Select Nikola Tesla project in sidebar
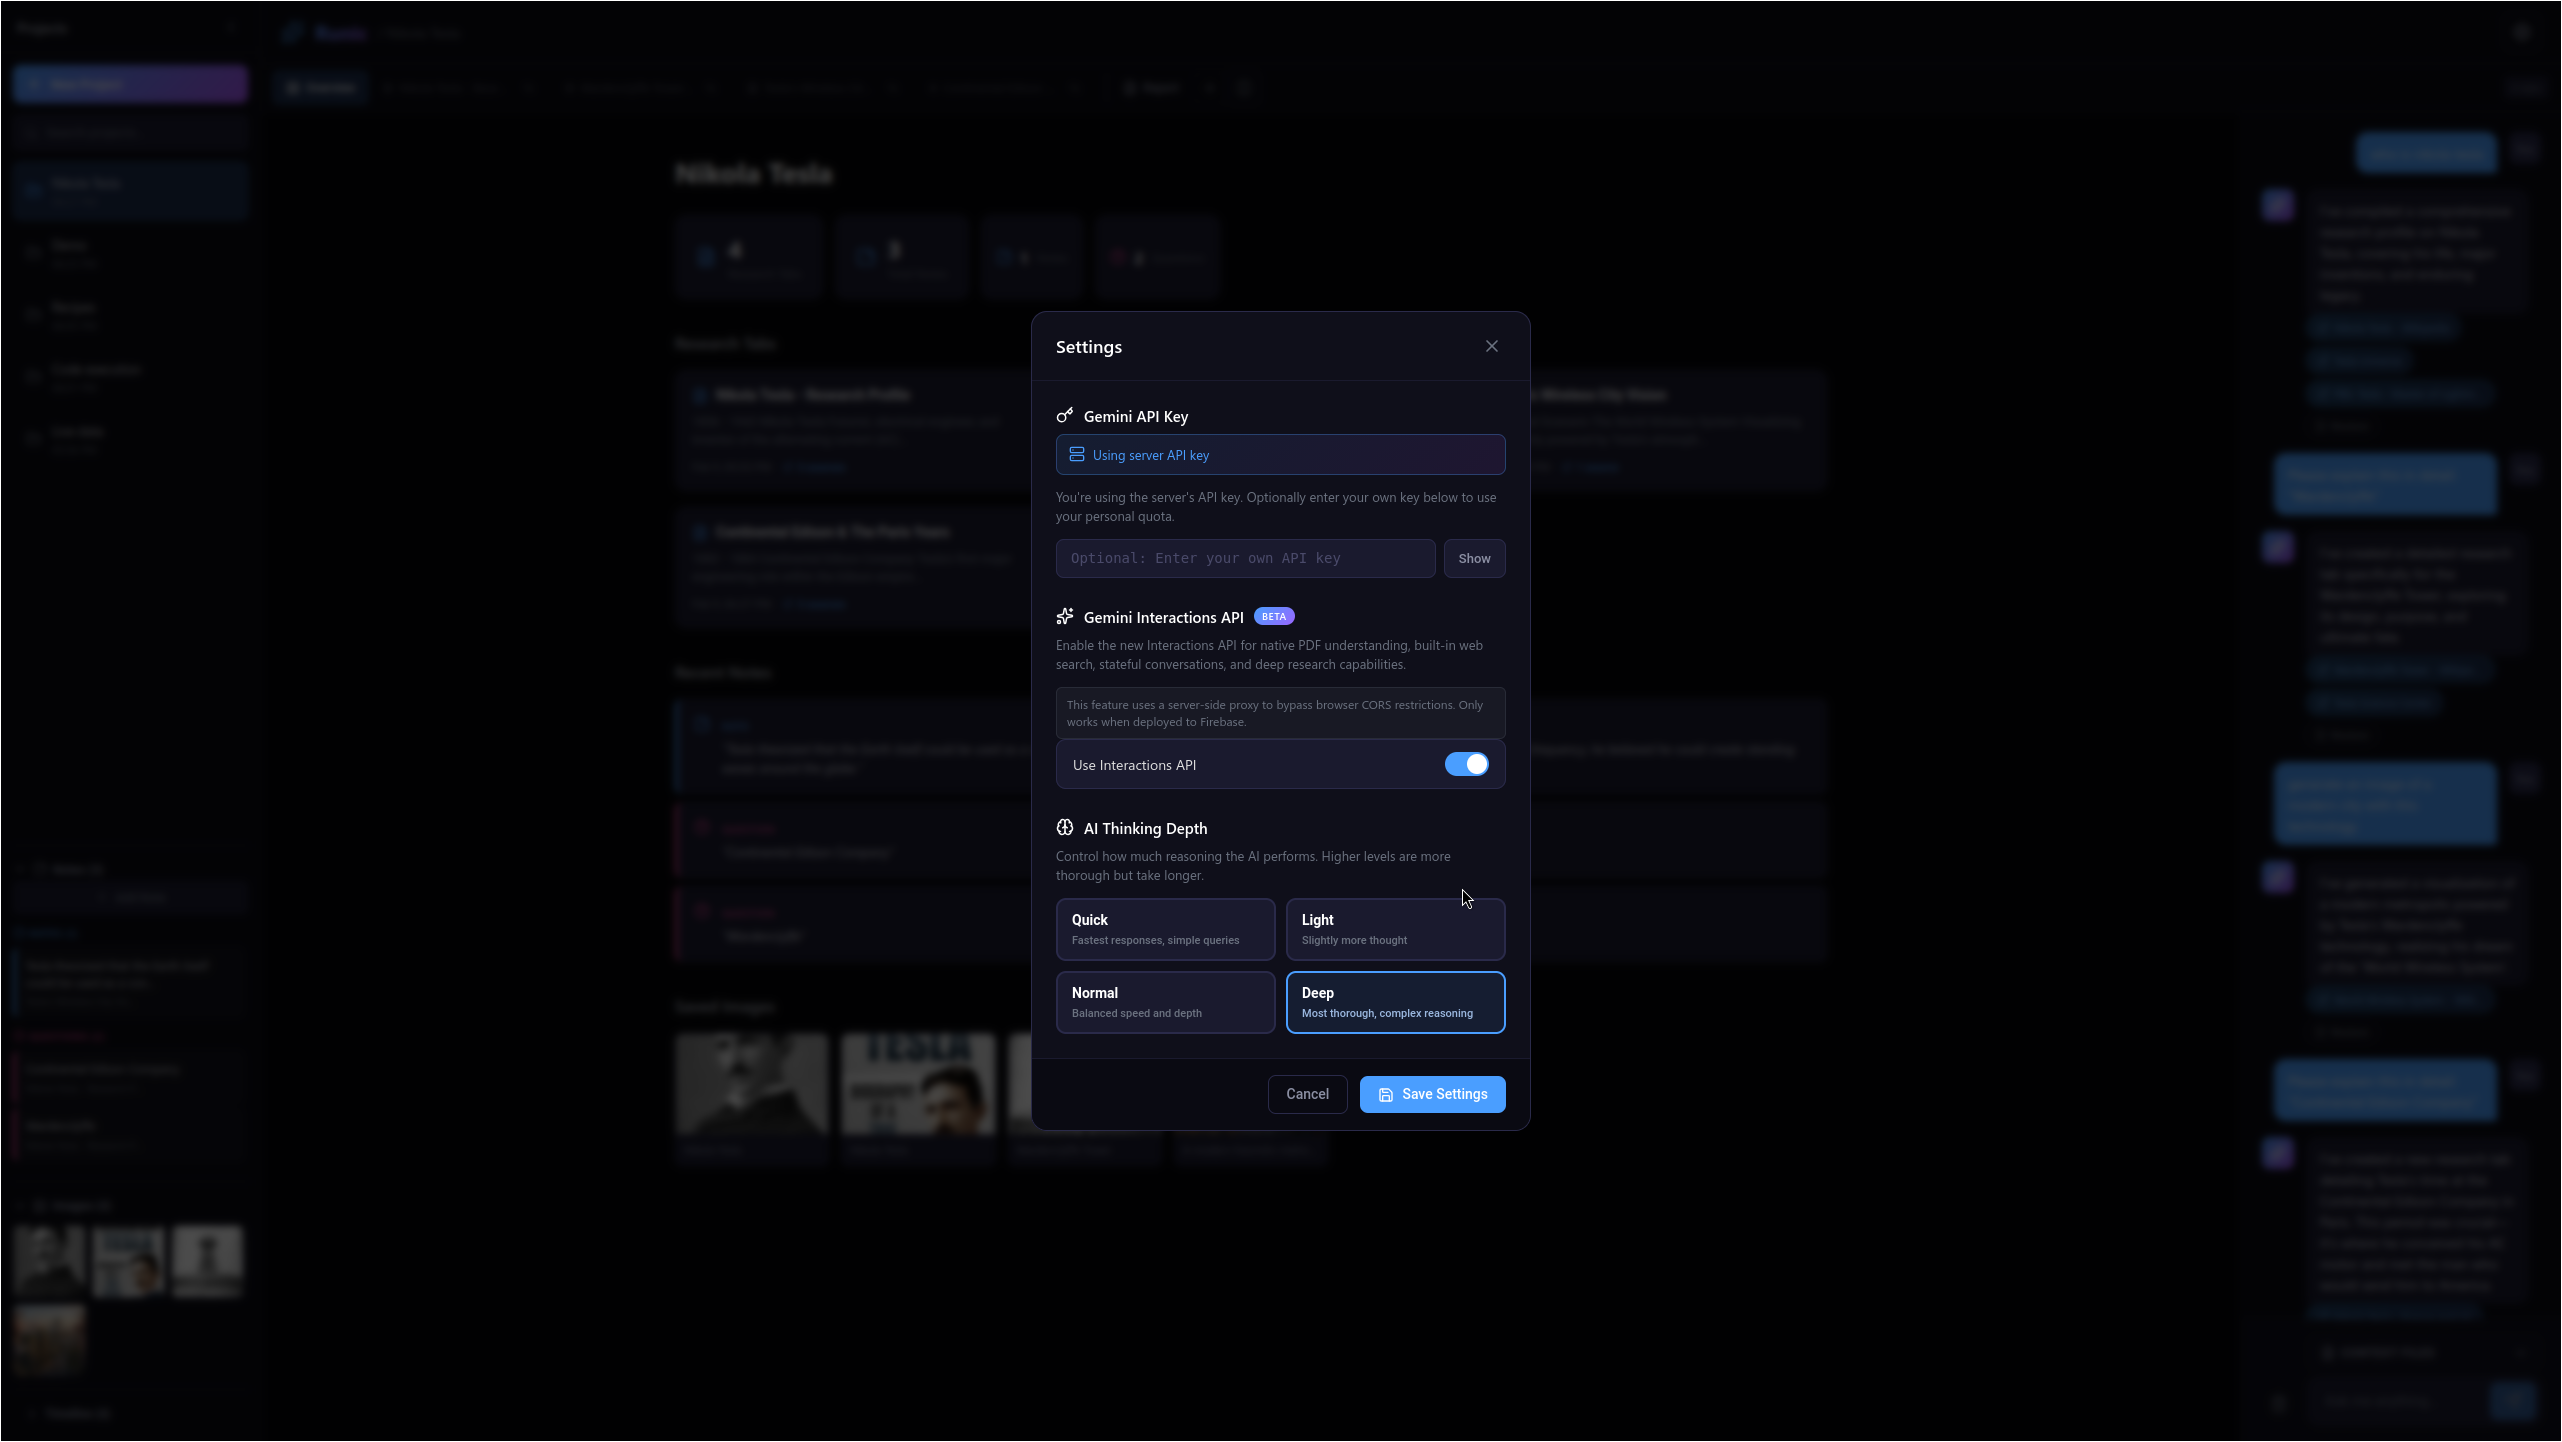 coord(130,190)
